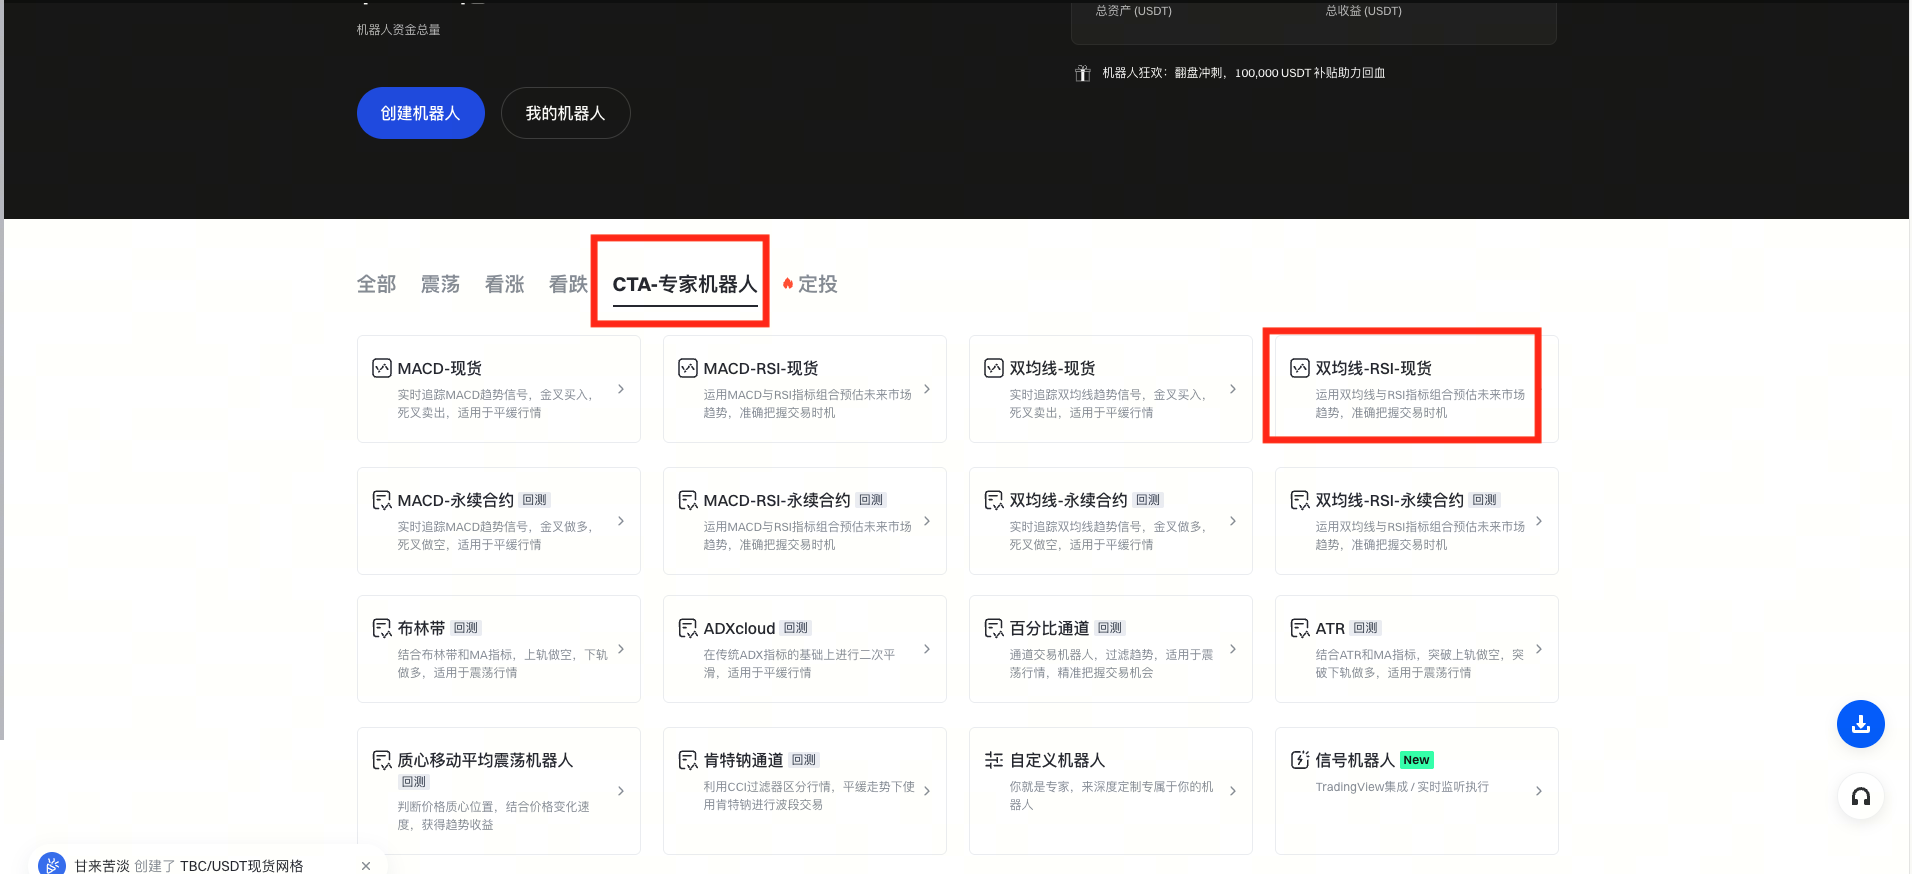Switch to the 震荡 tab
Image resolution: width=1912 pixels, height=874 pixels.
[440, 284]
